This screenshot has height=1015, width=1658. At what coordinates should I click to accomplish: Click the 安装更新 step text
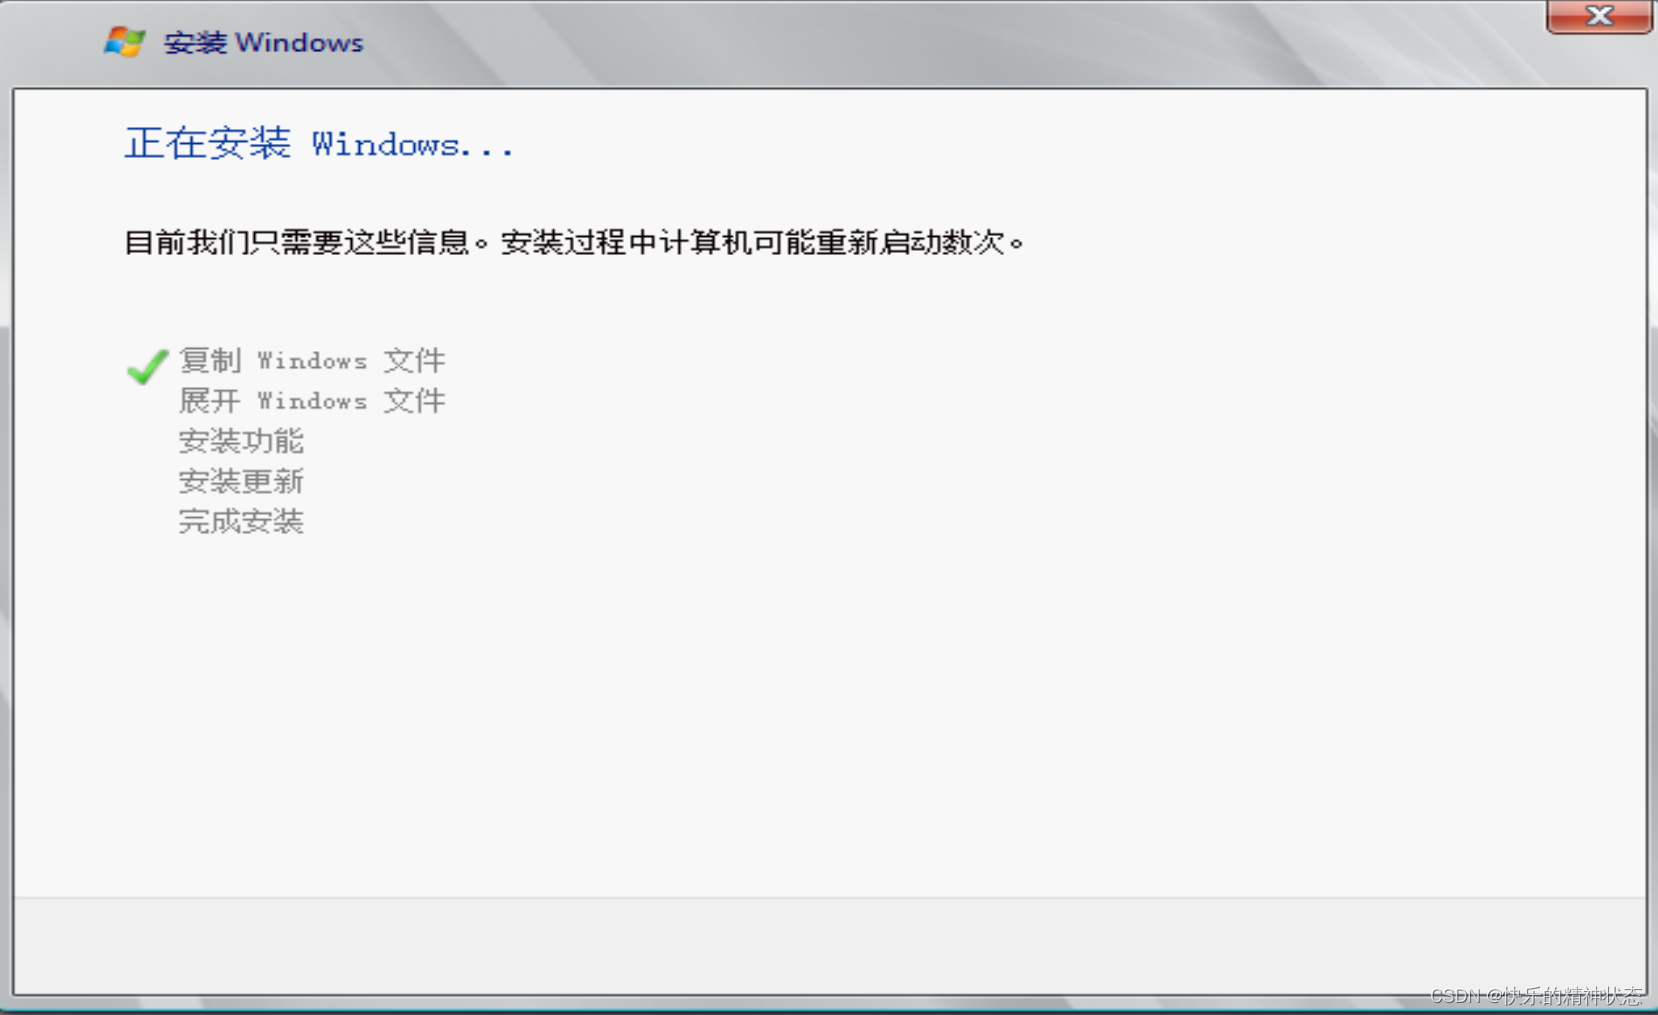241,481
